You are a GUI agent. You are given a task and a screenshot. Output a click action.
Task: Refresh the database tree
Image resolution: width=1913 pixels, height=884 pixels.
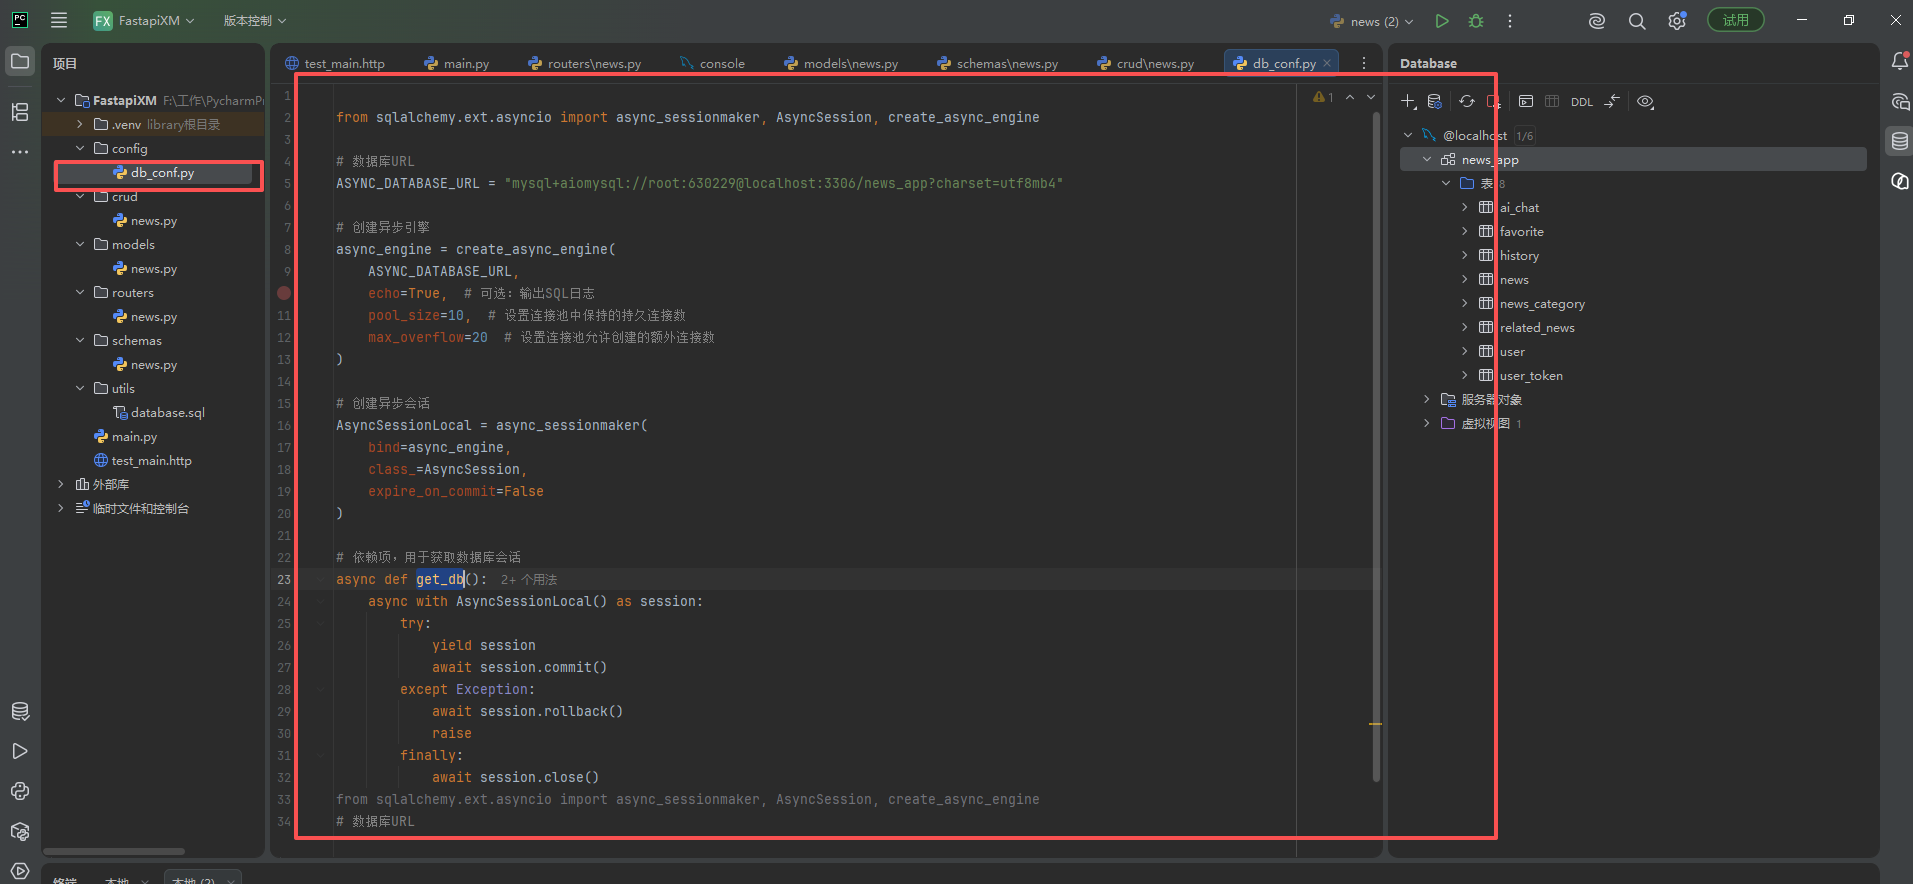1467,101
